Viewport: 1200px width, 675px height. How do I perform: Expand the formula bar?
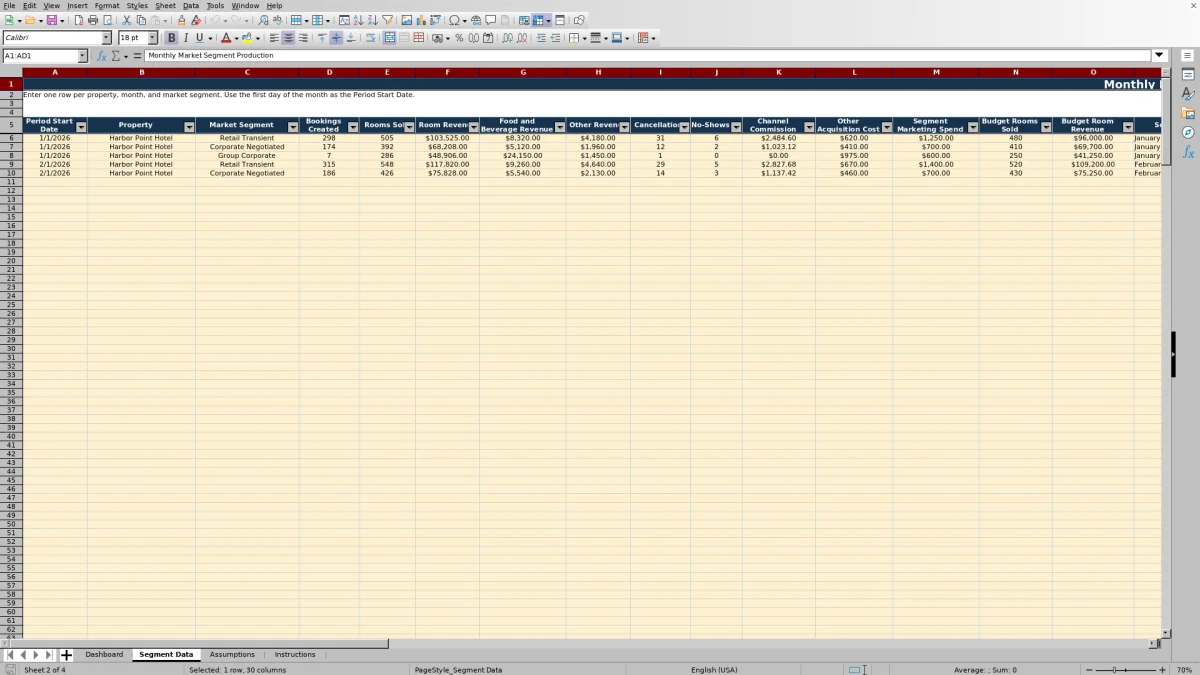click(1160, 56)
